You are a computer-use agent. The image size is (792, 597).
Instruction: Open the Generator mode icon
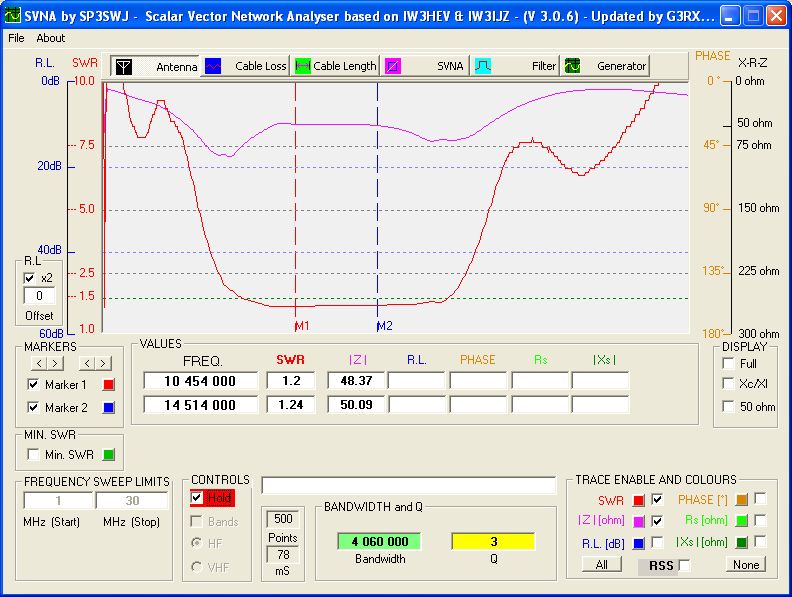coord(573,66)
